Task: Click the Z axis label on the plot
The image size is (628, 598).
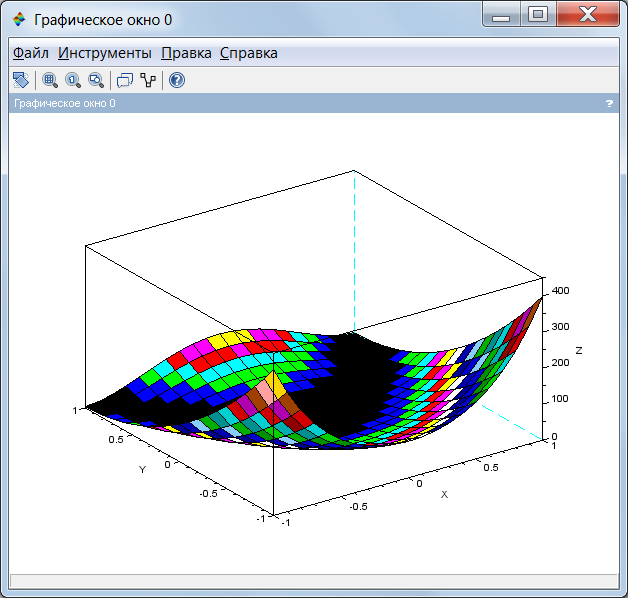Action: click(578, 350)
